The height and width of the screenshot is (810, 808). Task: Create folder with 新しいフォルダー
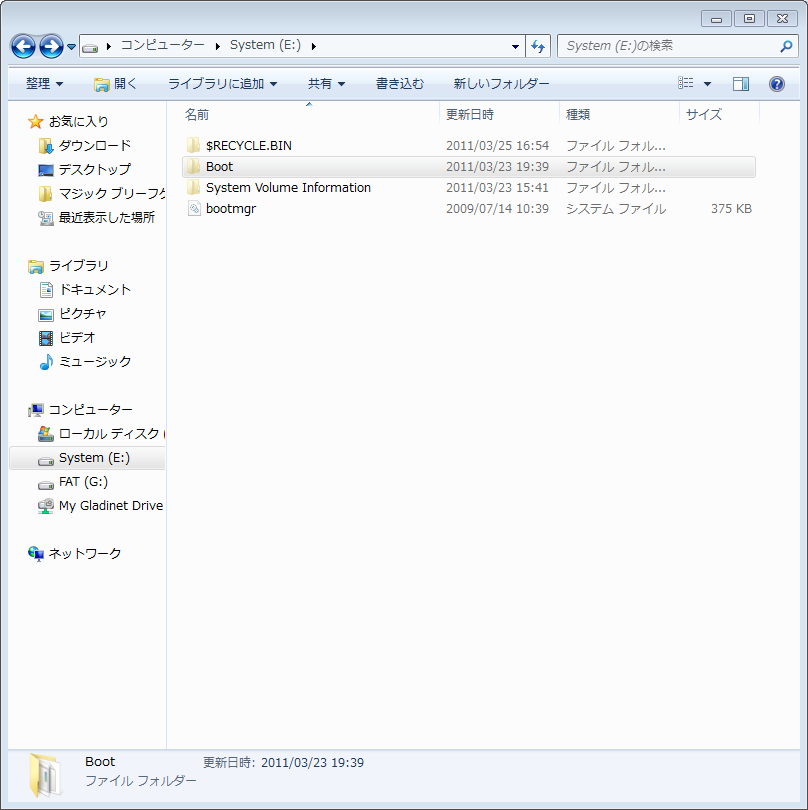point(501,84)
